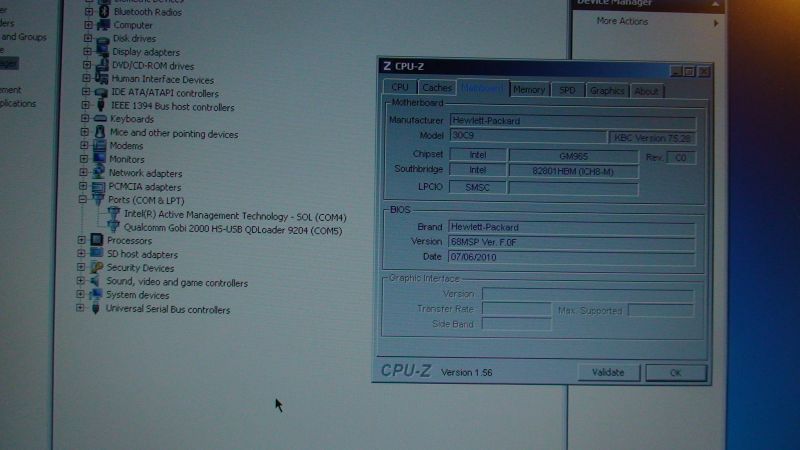Image resolution: width=800 pixels, height=450 pixels.
Task: Click the Model field showing 30C9
Action: (528, 136)
